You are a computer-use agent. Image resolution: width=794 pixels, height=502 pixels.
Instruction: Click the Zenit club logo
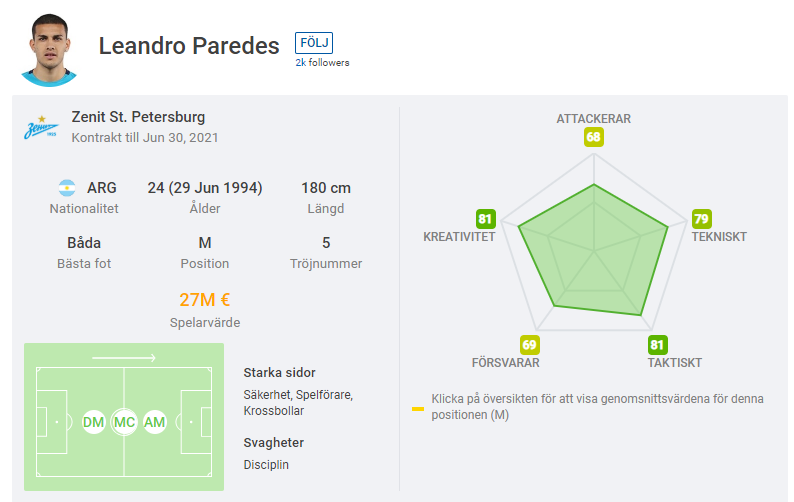pyautogui.click(x=42, y=128)
